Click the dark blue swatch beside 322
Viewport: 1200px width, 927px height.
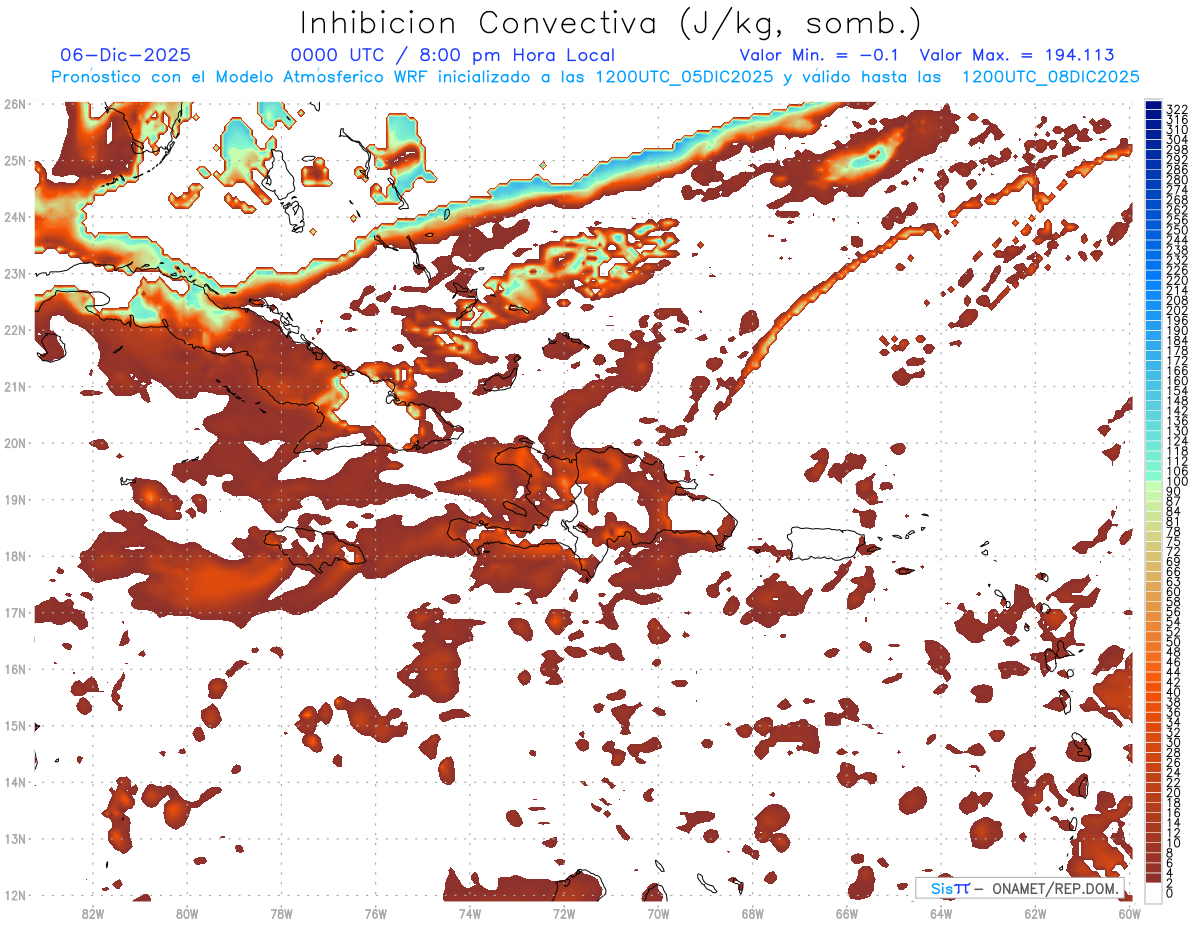[x=1153, y=106]
